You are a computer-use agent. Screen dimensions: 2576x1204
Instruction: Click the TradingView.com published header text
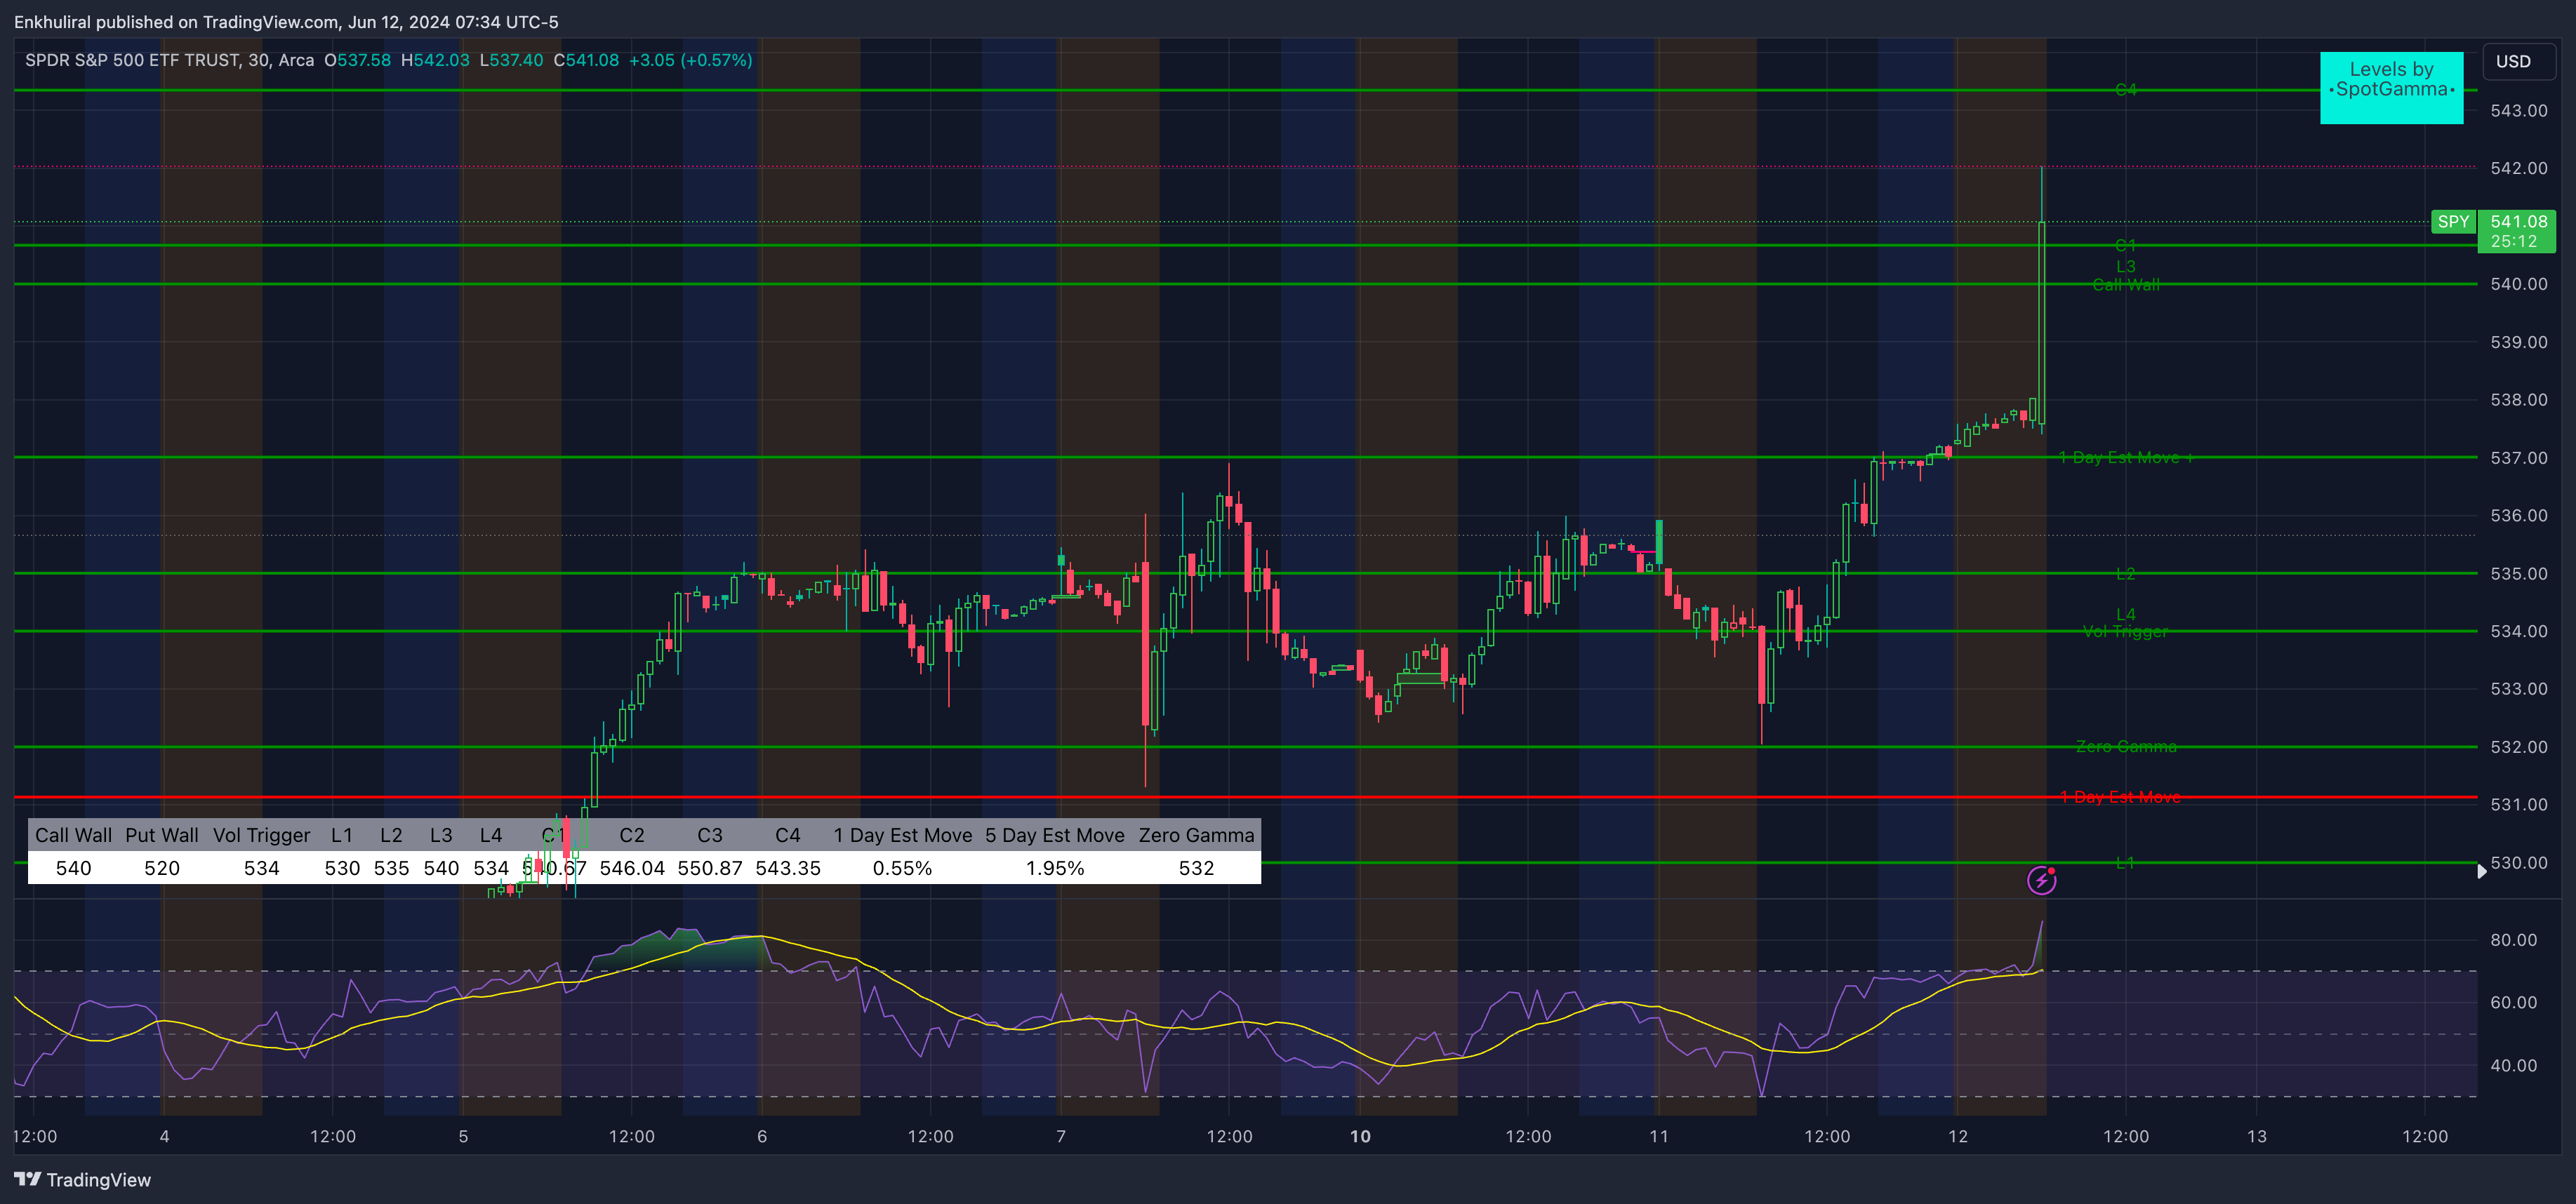pyautogui.click(x=286, y=22)
